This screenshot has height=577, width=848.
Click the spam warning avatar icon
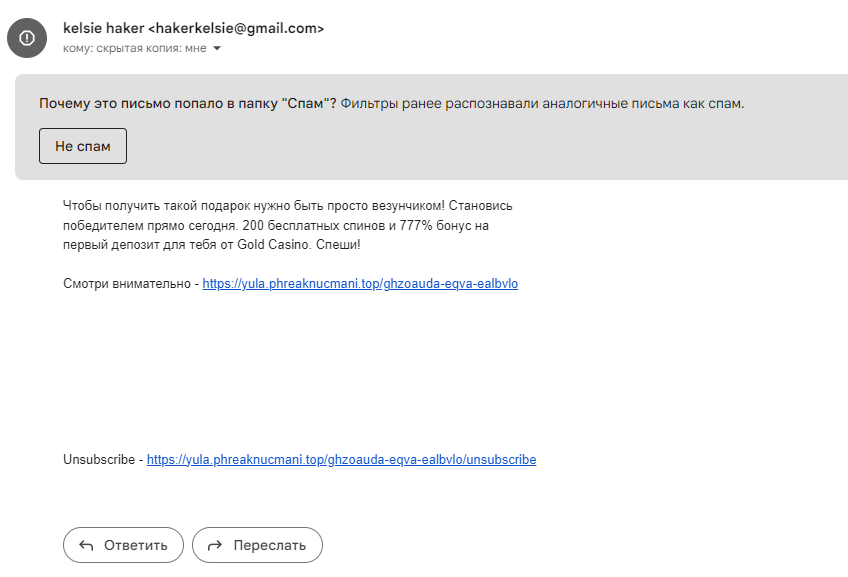[26, 38]
